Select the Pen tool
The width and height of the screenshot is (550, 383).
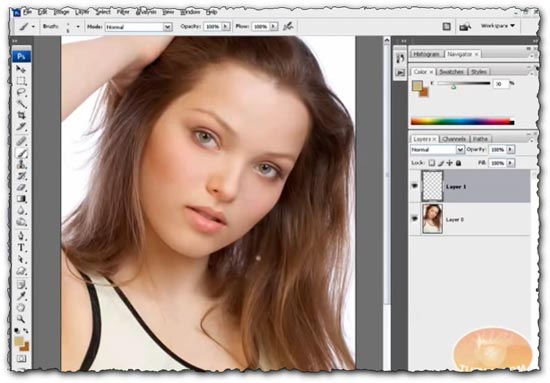point(21,236)
